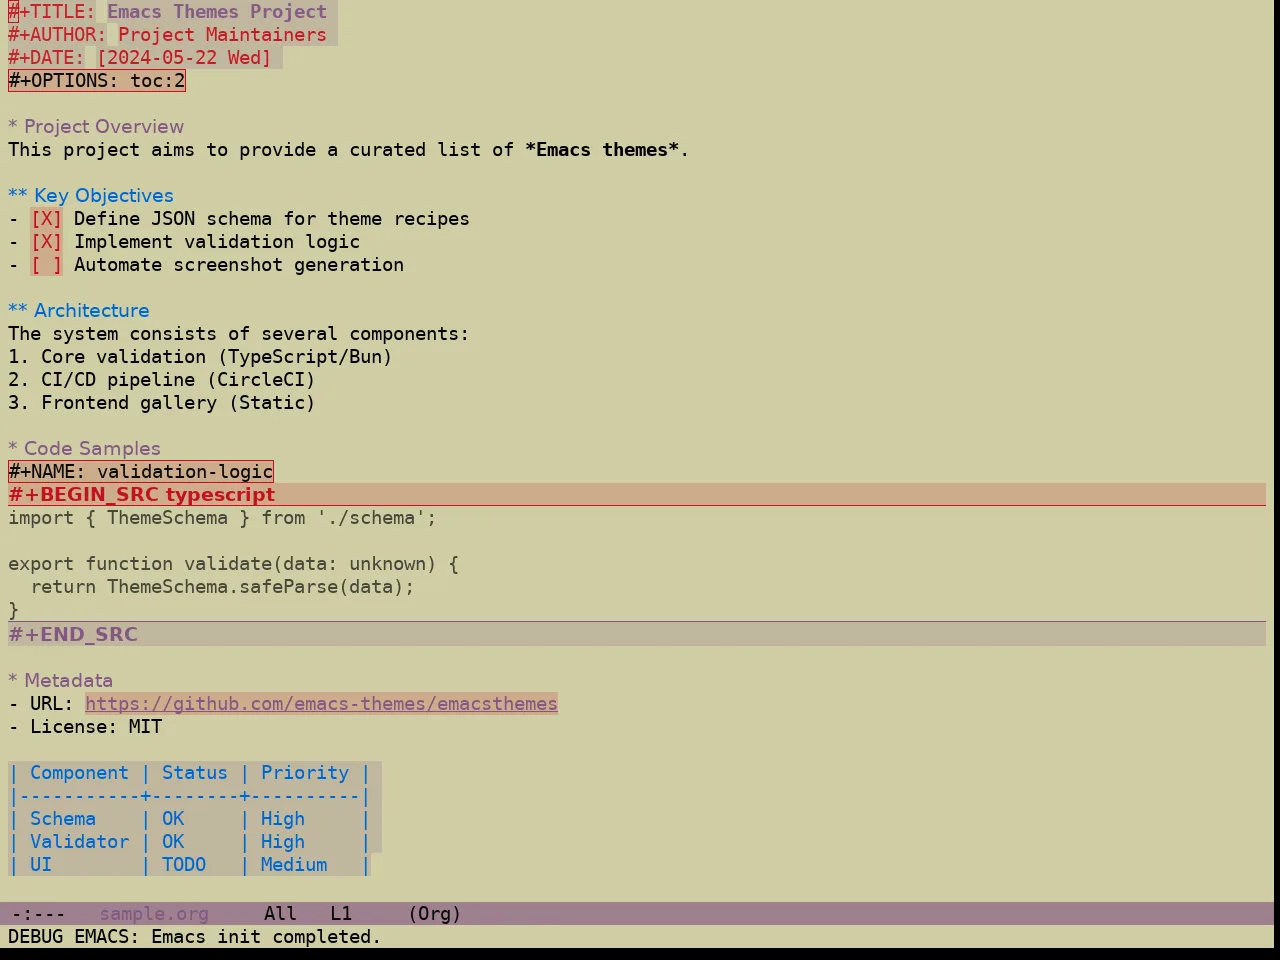Click the 'Status' table header cell
Image resolution: width=1280 pixels, height=960 pixels.
pyautogui.click(x=195, y=773)
